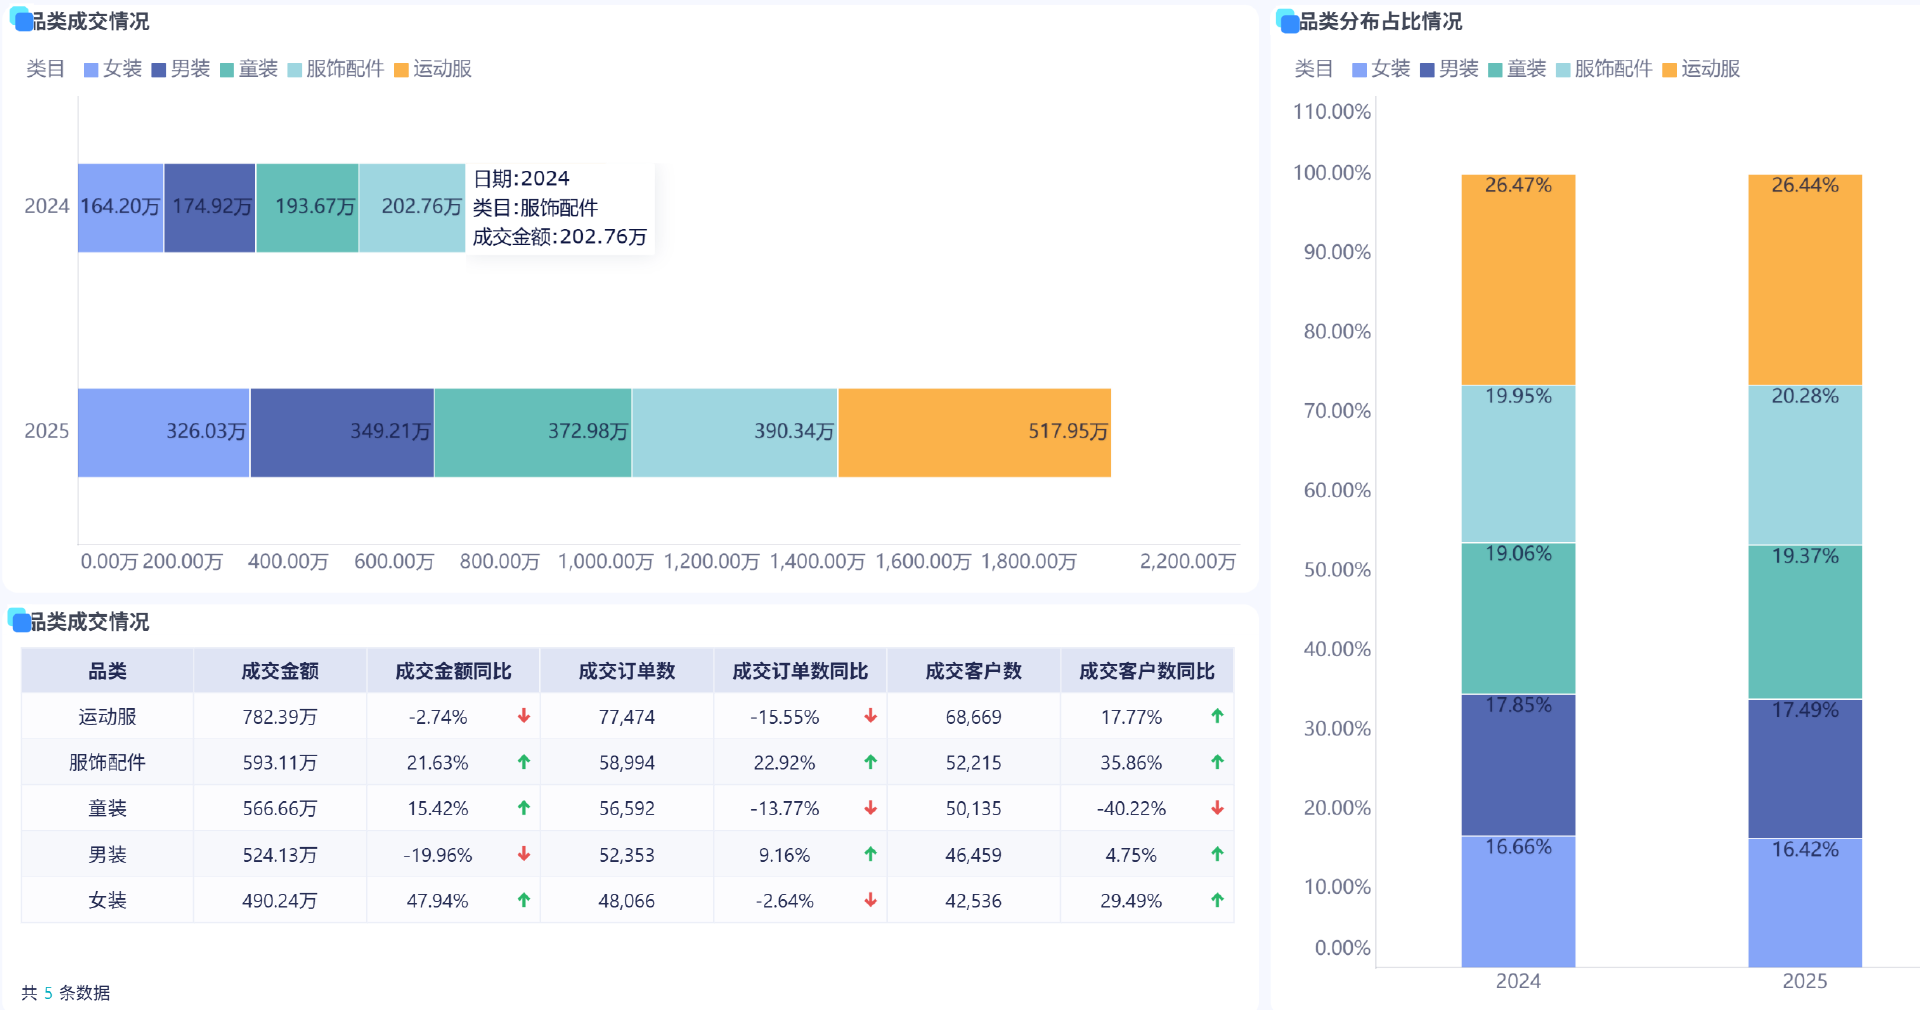Viewport: 1920px width, 1010px height.
Task: Click green up arrow for 服饰配件 成交金额同比
Action: [x=522, y=762]
